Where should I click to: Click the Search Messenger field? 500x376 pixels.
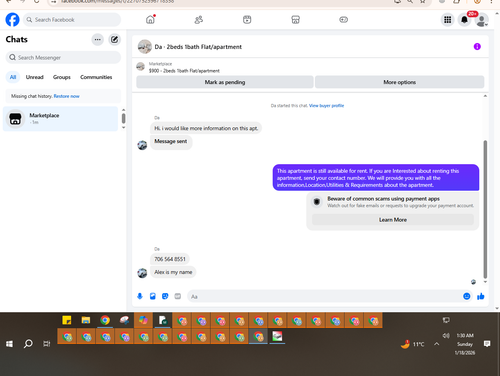click(x=63, y=57)
